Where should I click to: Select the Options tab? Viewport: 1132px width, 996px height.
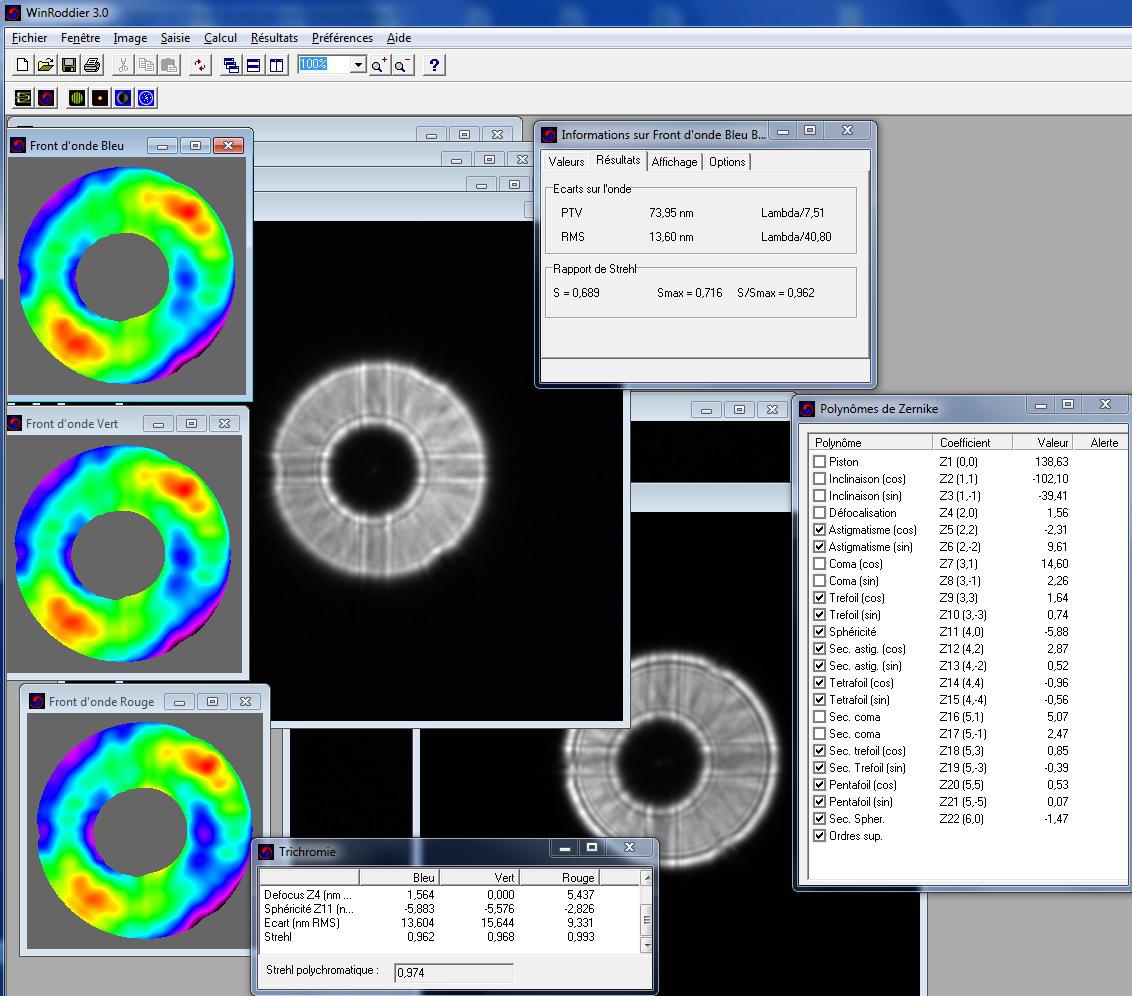727,162
